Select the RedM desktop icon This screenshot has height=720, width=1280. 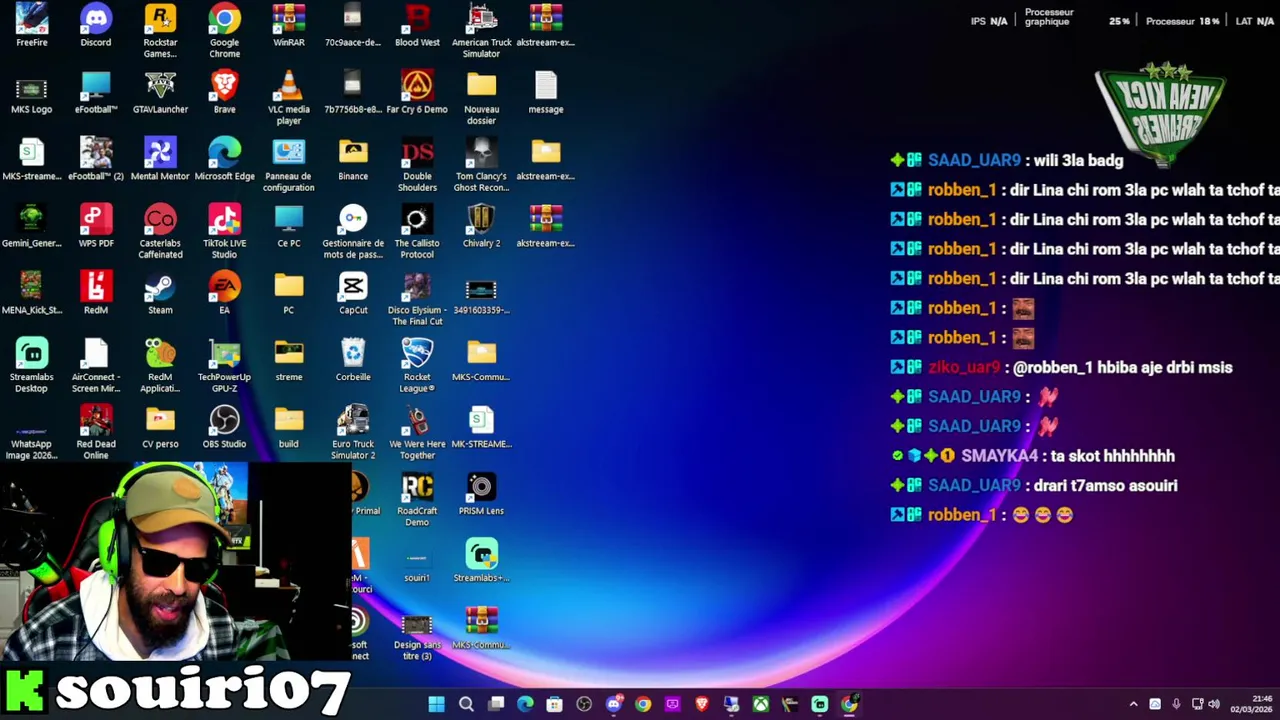(x=96, y=294)
